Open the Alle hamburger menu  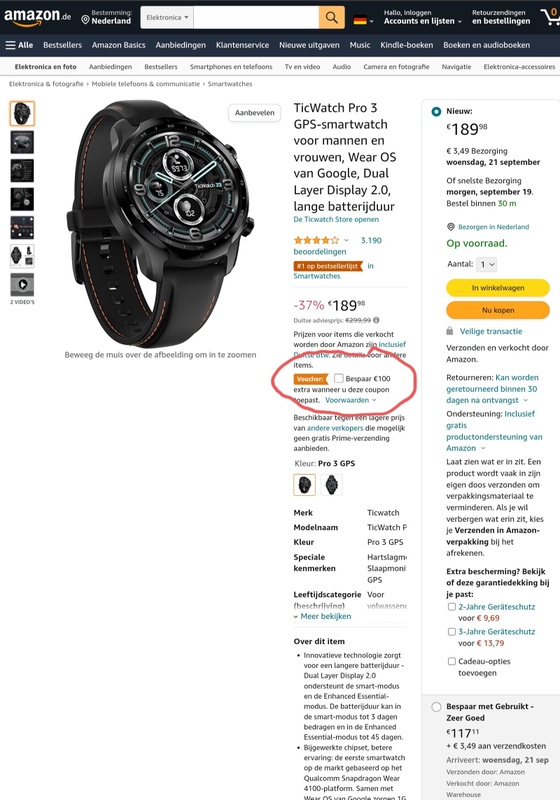(x=19, y=45)
